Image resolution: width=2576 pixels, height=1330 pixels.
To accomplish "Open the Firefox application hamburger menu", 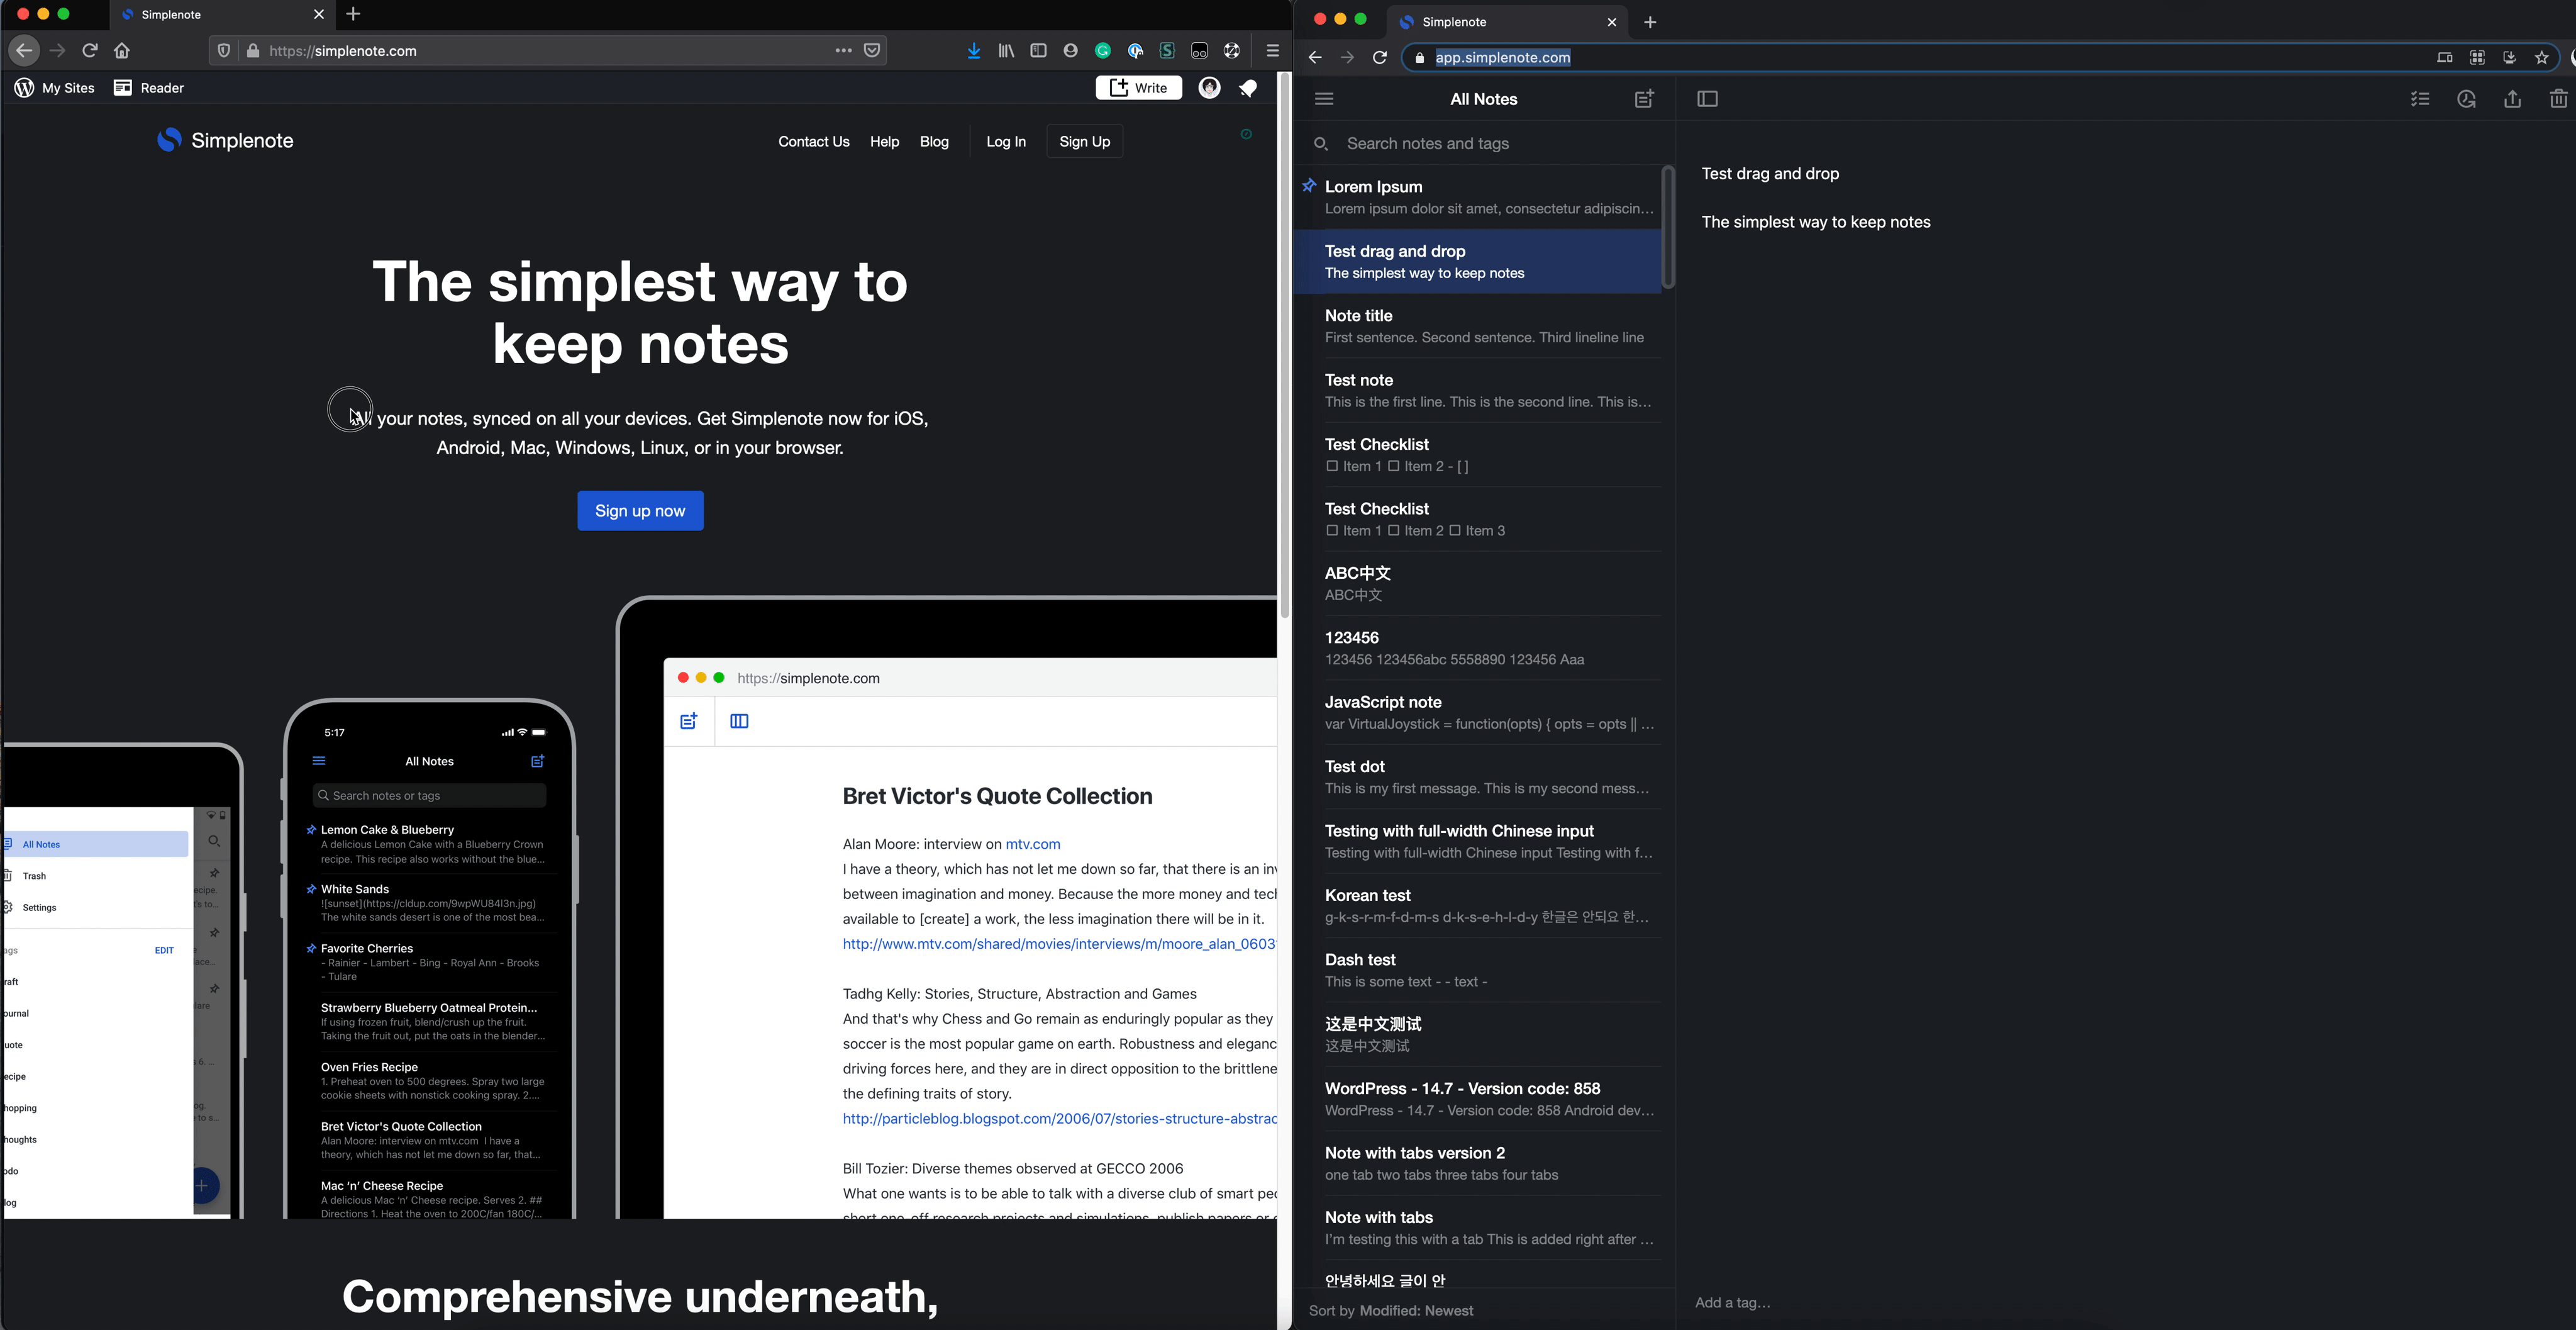I will click(x=1273, y=51).
